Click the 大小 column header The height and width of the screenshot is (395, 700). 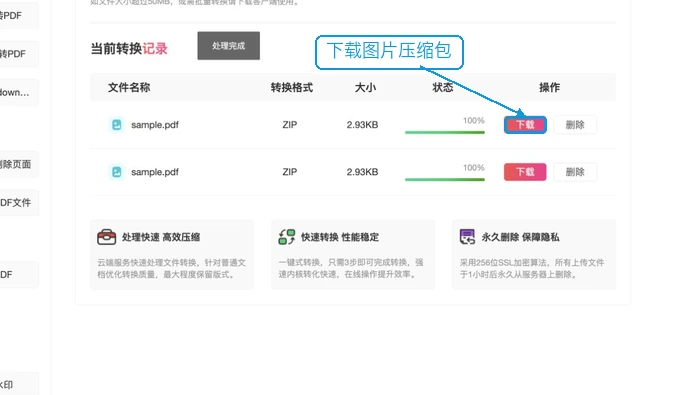point(365,87)
